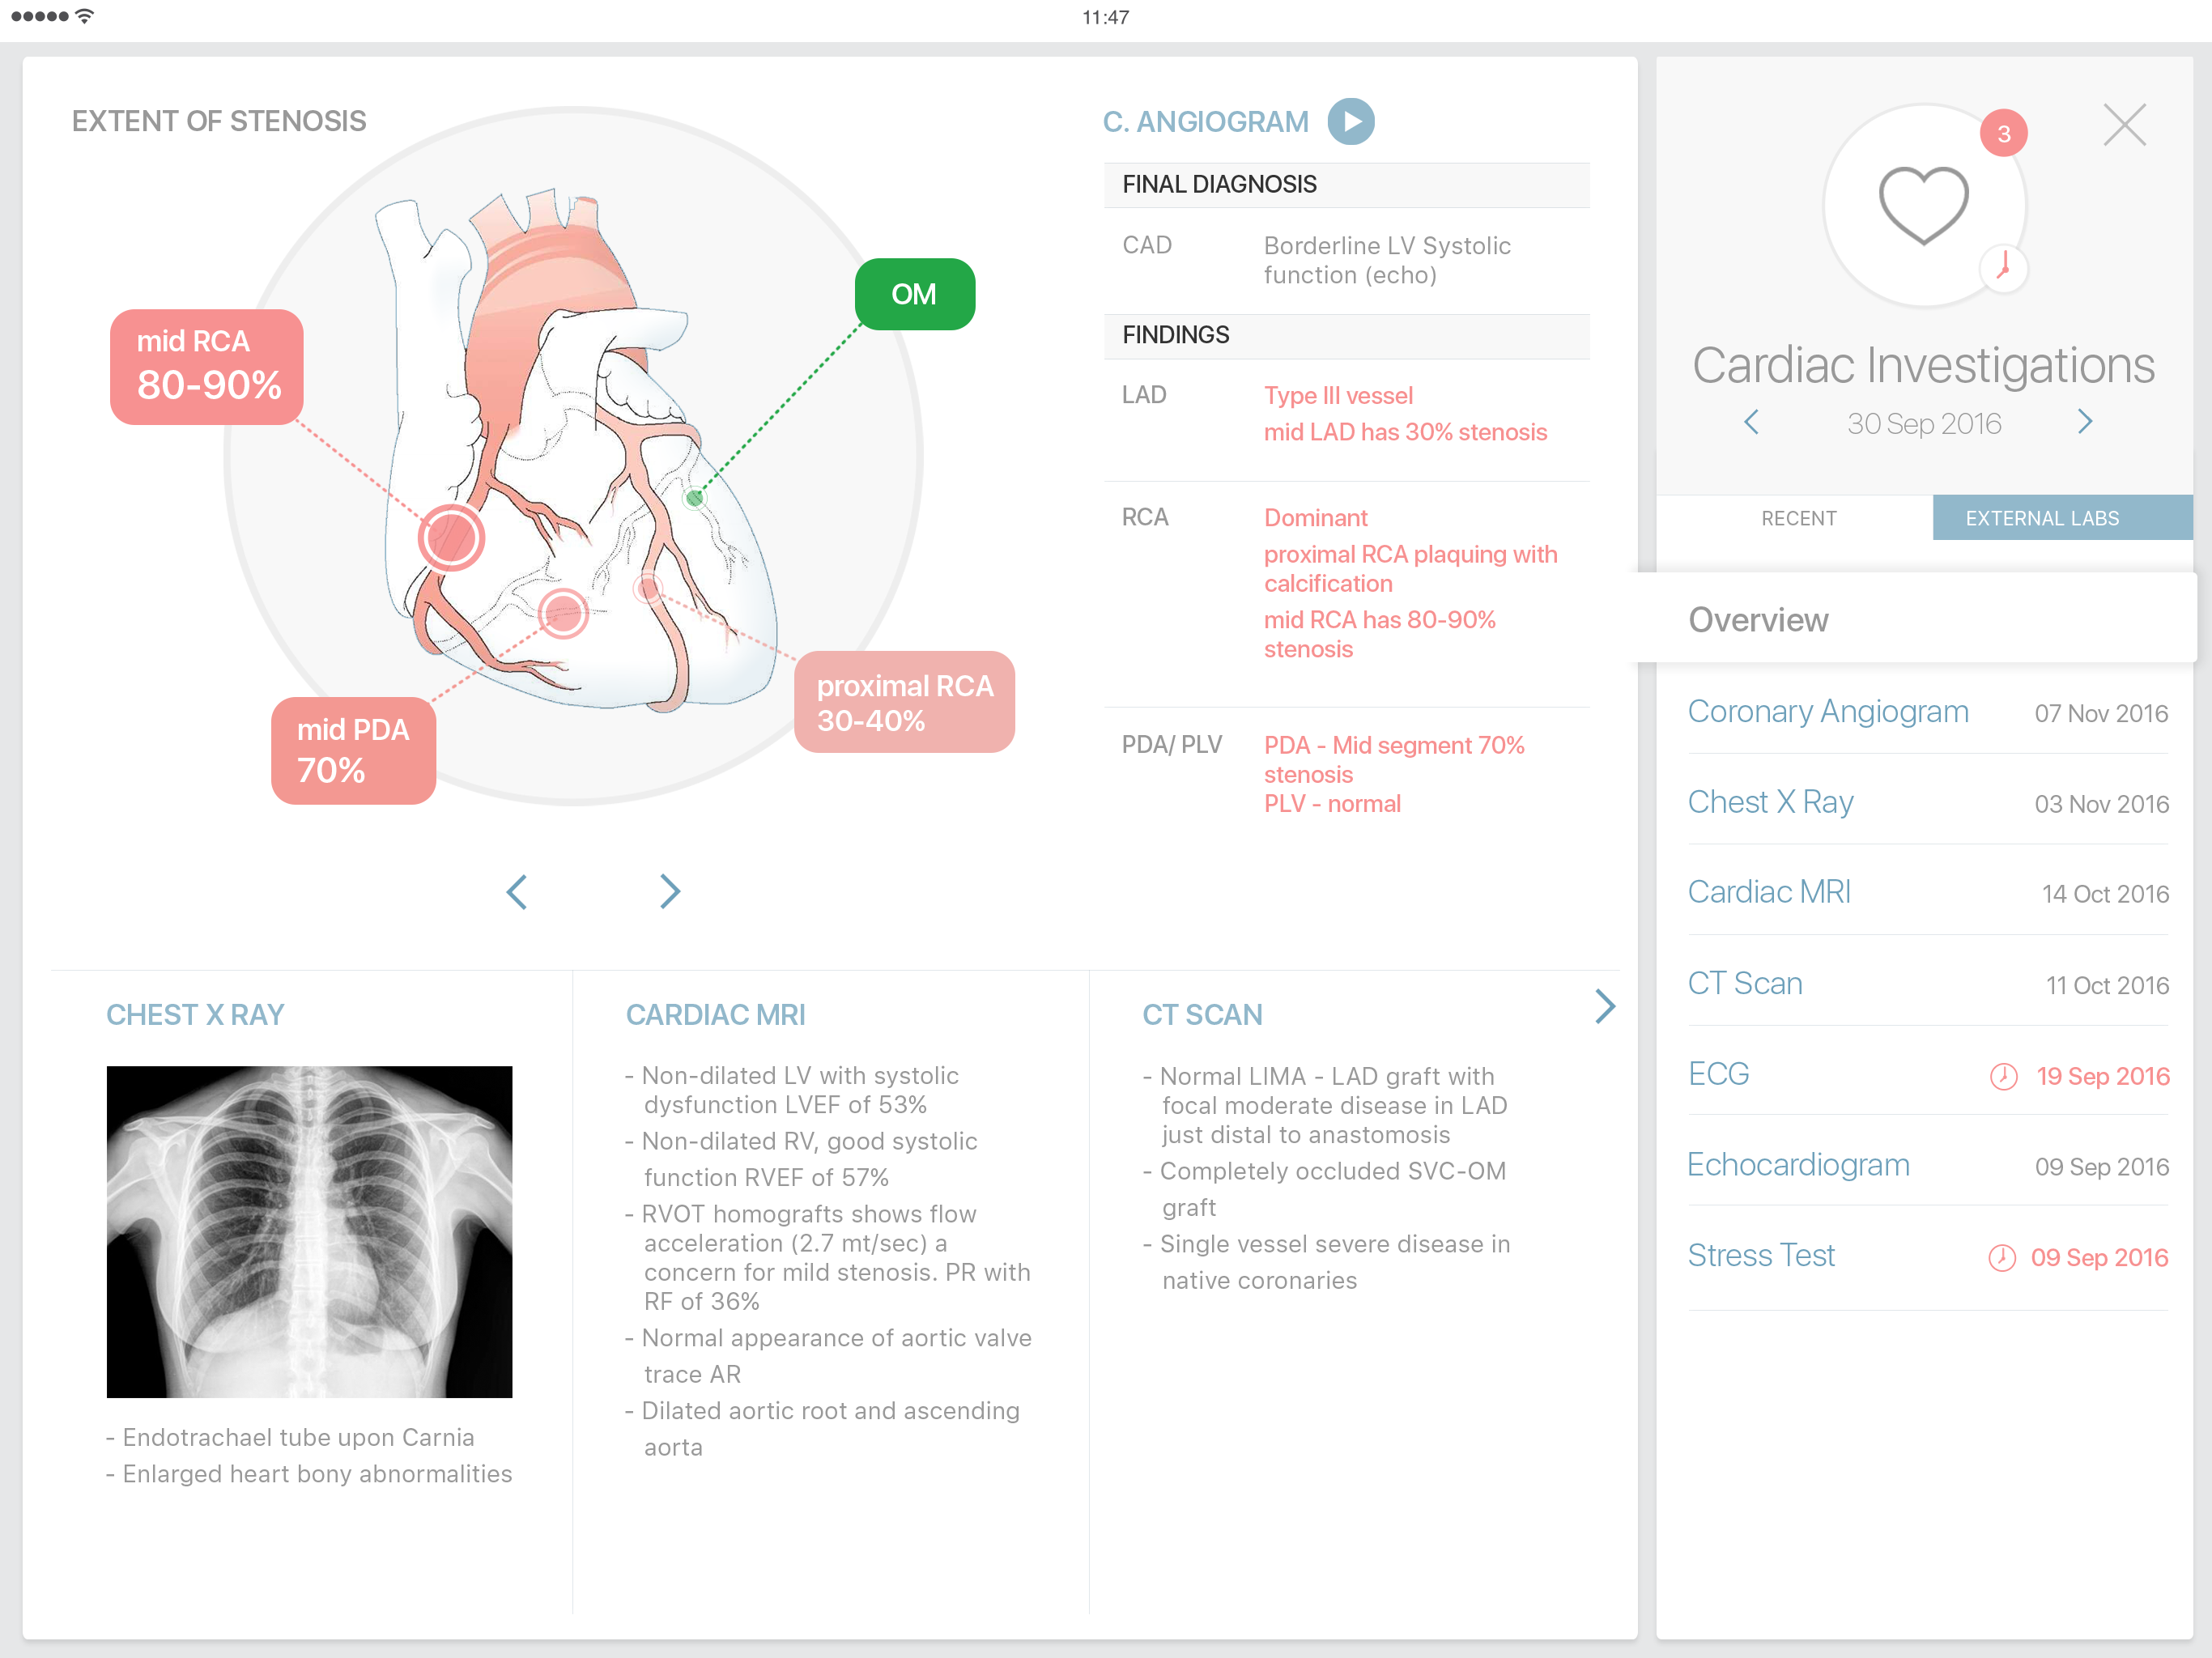Screen dimensions: 2212x1658
Task: Close the Cardiac Investigations panel
Action: (x=2124, y=126)
